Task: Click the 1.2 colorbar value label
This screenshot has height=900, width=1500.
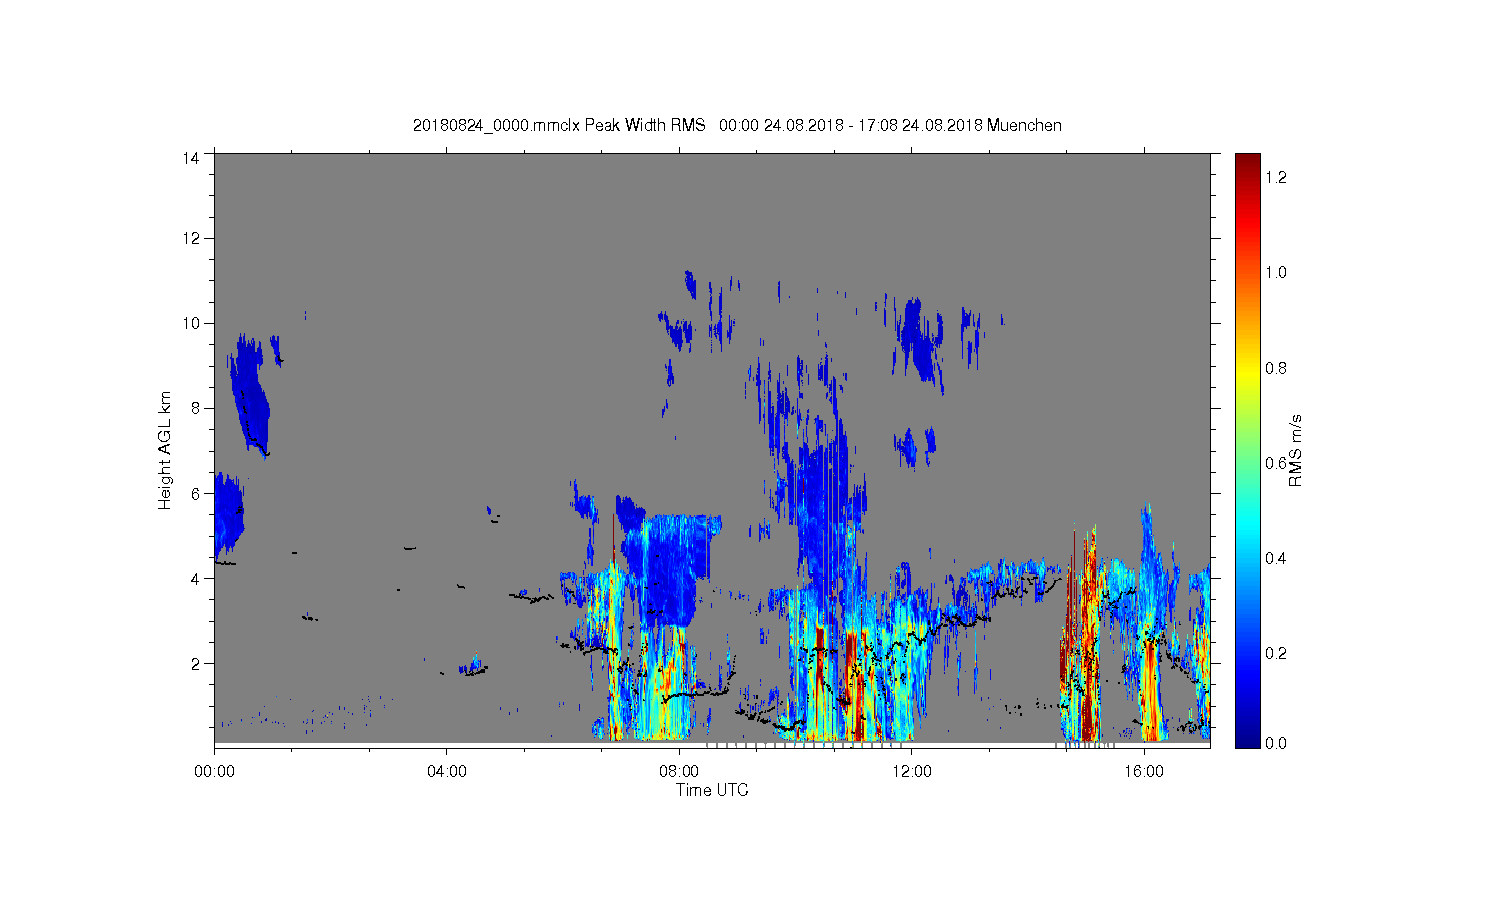Action: [x=1275, y=177]
